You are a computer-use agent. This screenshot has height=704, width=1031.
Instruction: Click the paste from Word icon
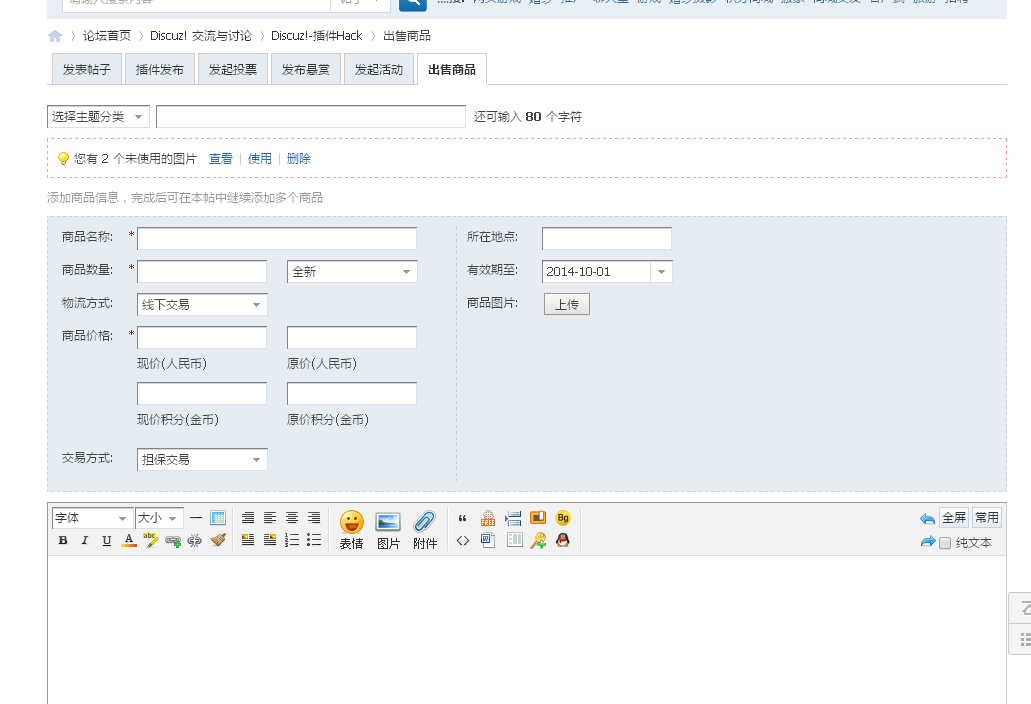[x=488, y=540]
